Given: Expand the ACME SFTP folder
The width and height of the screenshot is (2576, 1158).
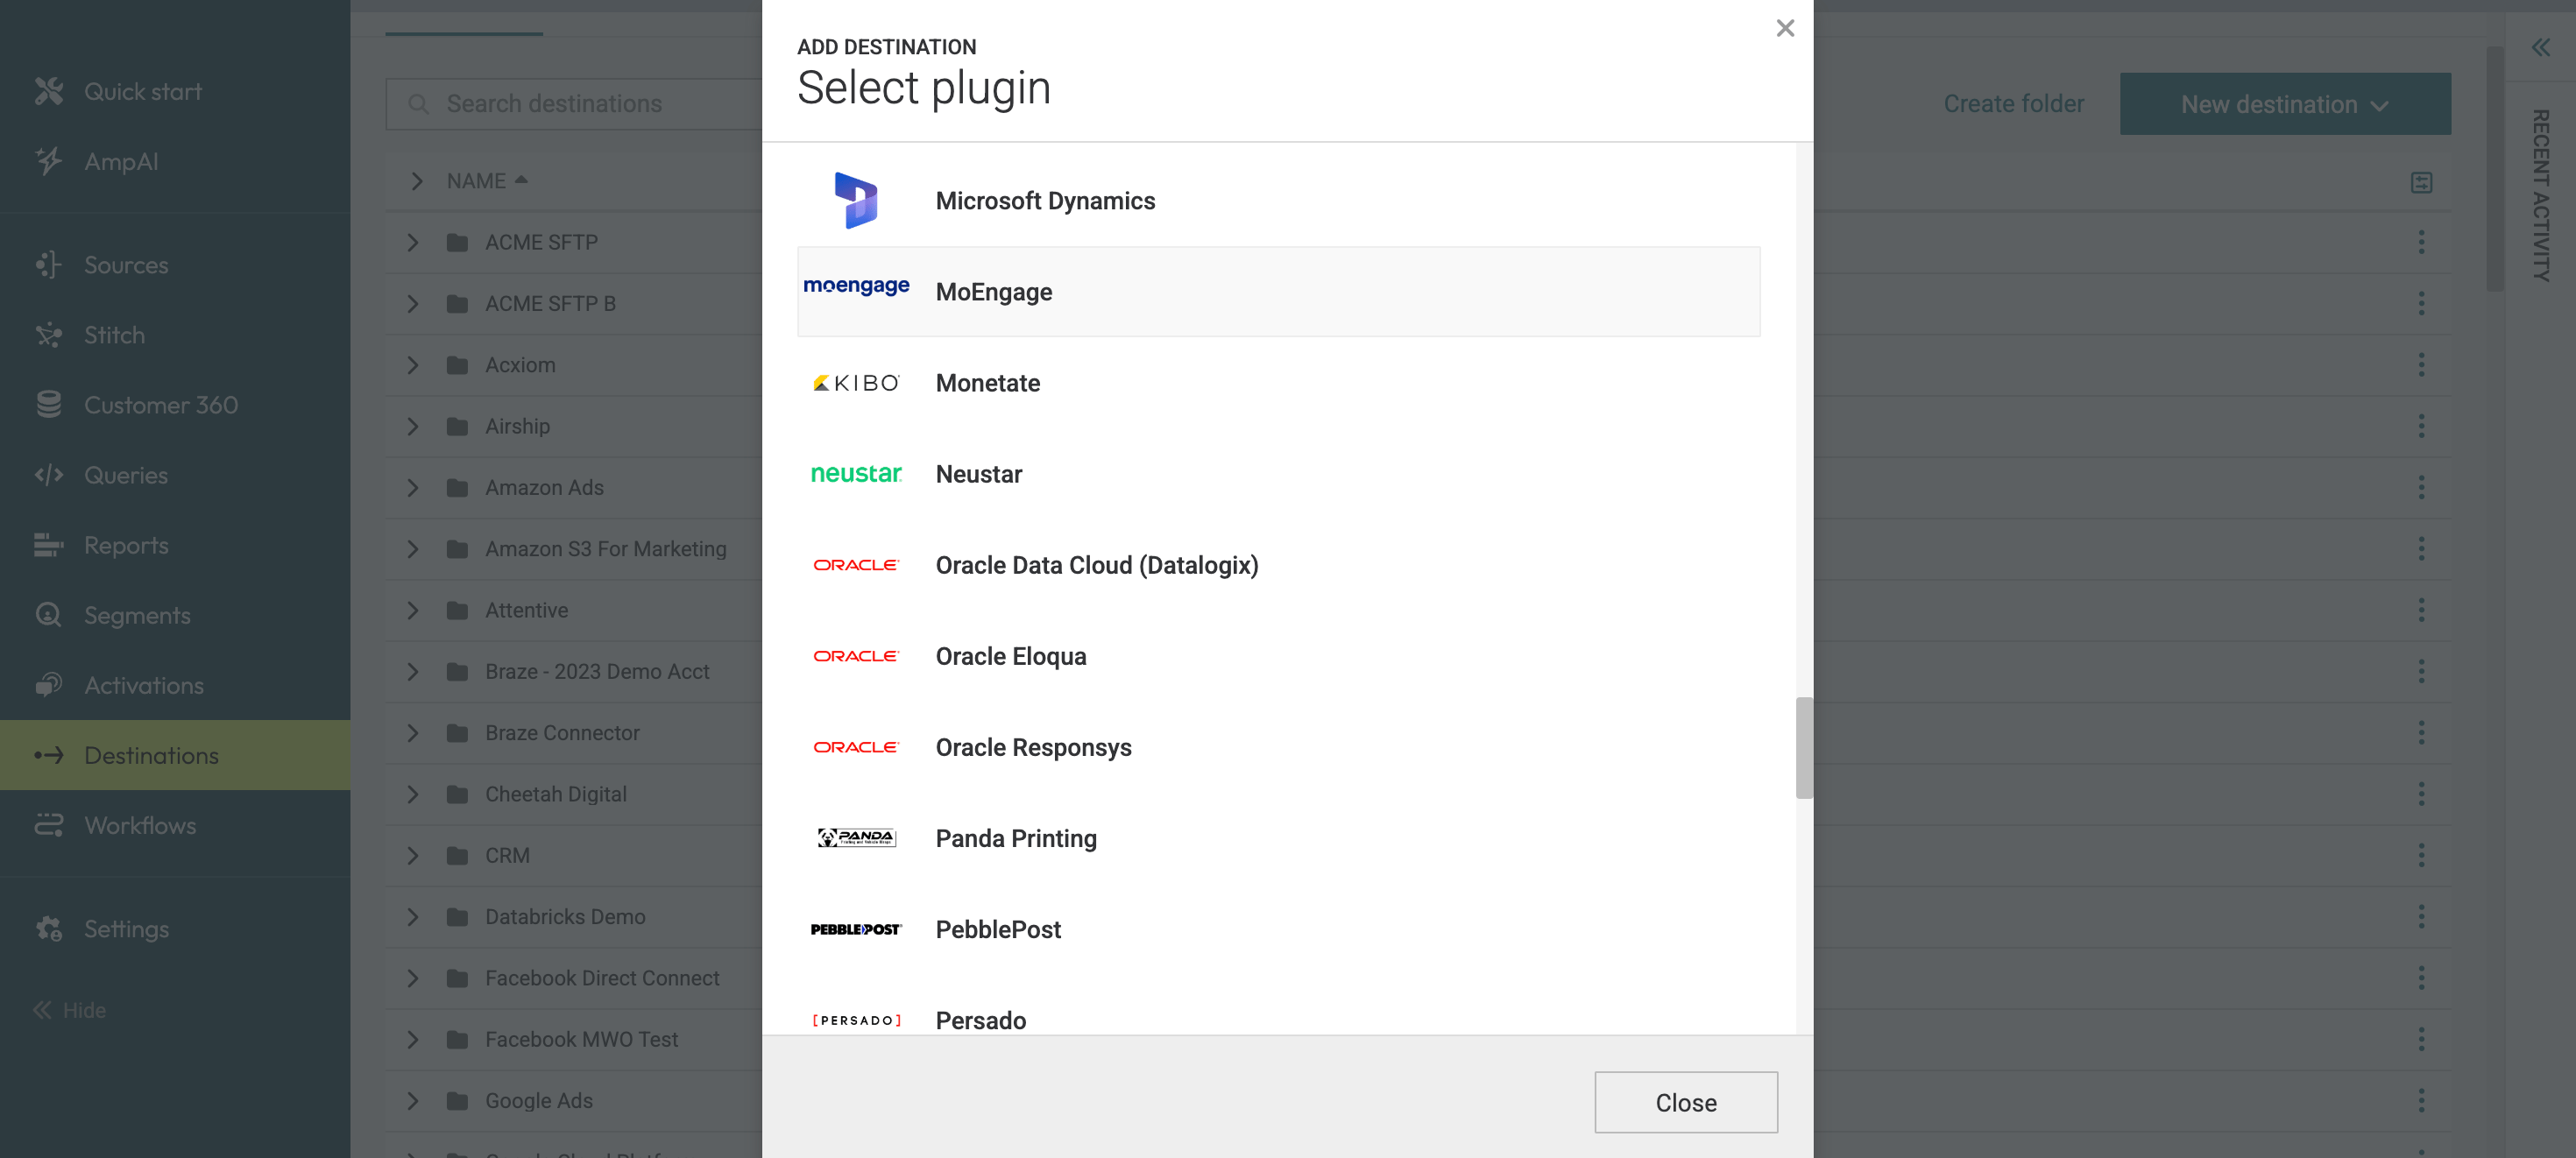Looking at the screenshot, I should pyautogui.click(x=412, y=242).
